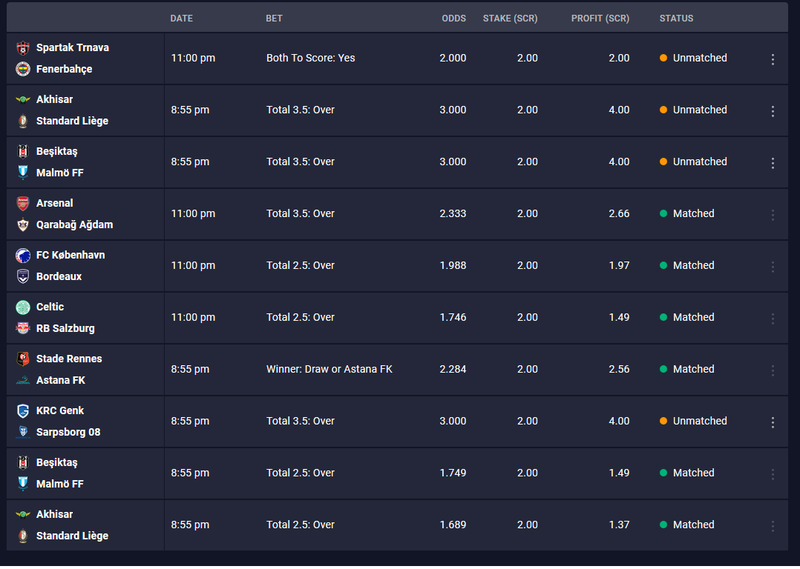
Task: Sort by the PROFIT (SCR) column header
Action: 600,18
